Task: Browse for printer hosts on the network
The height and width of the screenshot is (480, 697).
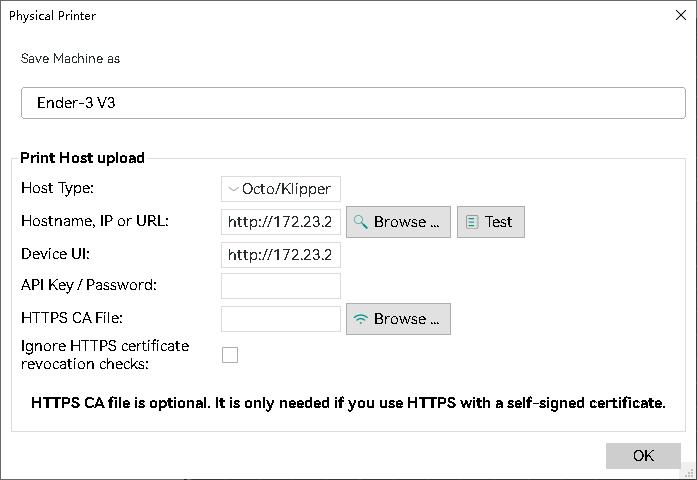Action: pos(398,222)
